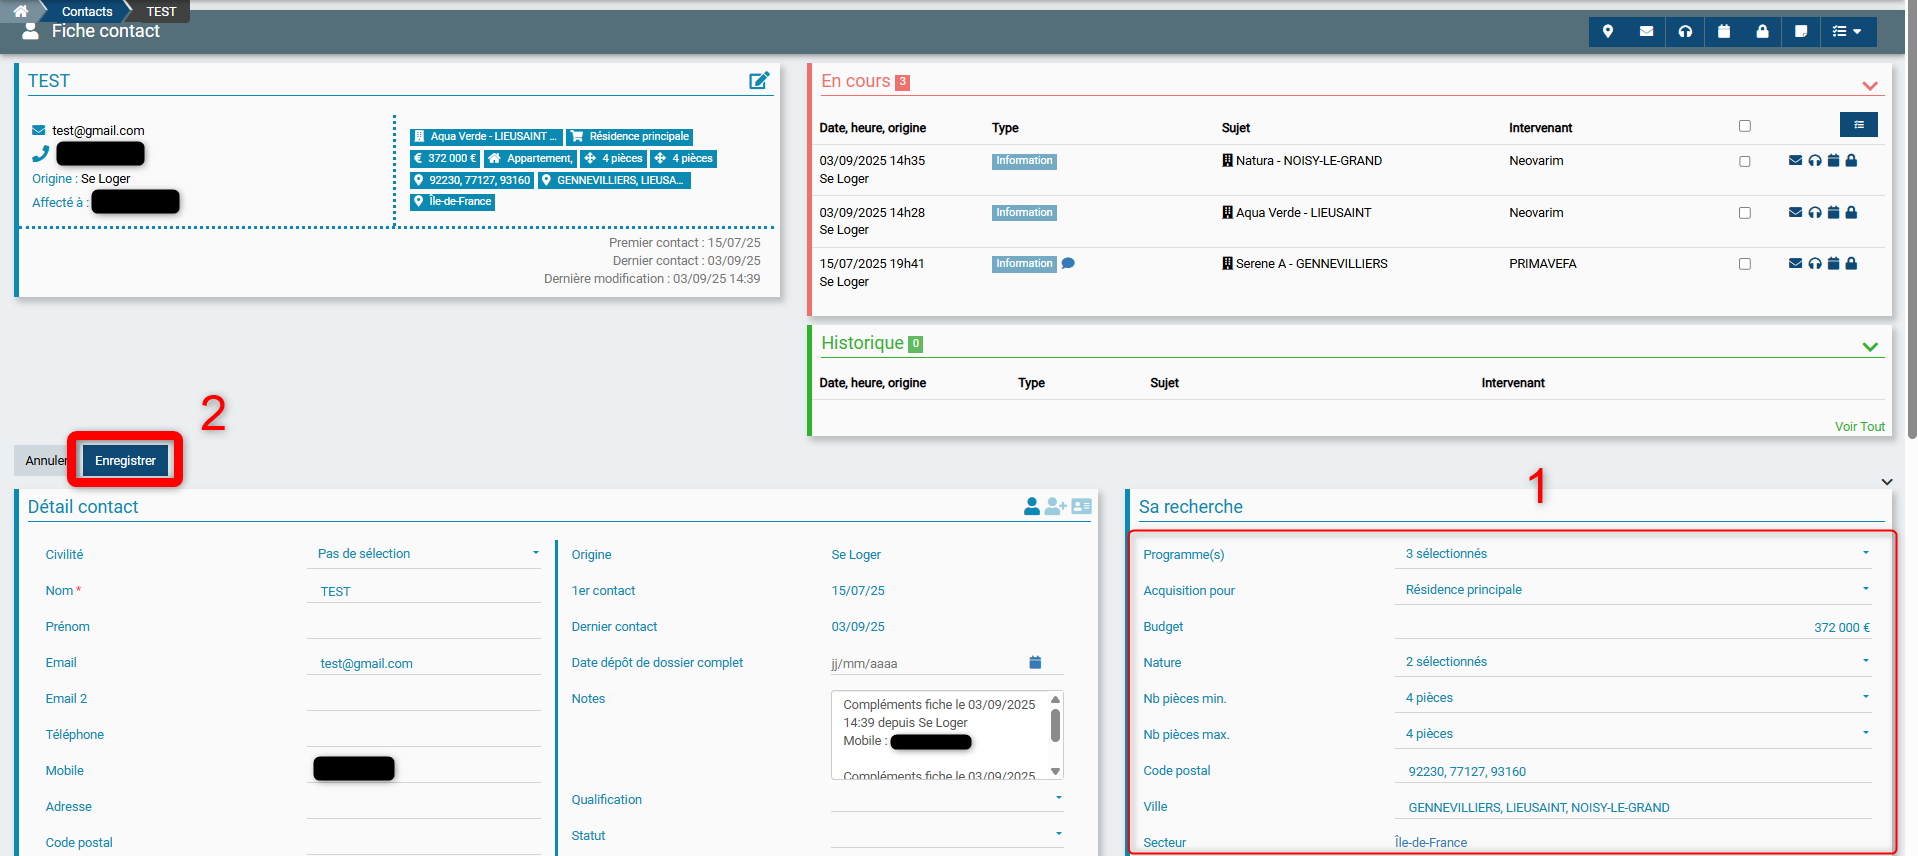The width and height of the screenshot is (1918, 856).
Task: Open the checklist dropdown menu in the top toolbar
Action: coord(1847,32)
